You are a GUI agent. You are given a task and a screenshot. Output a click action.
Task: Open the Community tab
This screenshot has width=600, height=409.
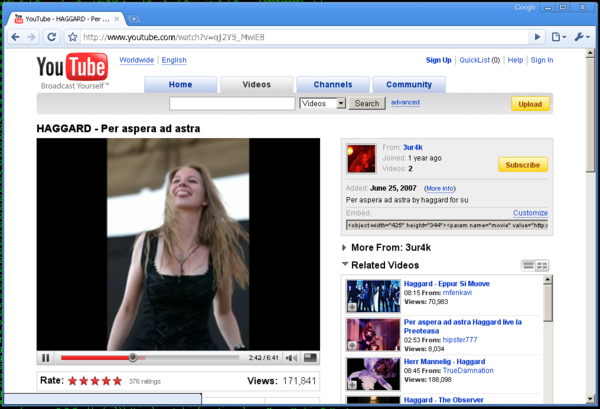click(x=409, y=85)
